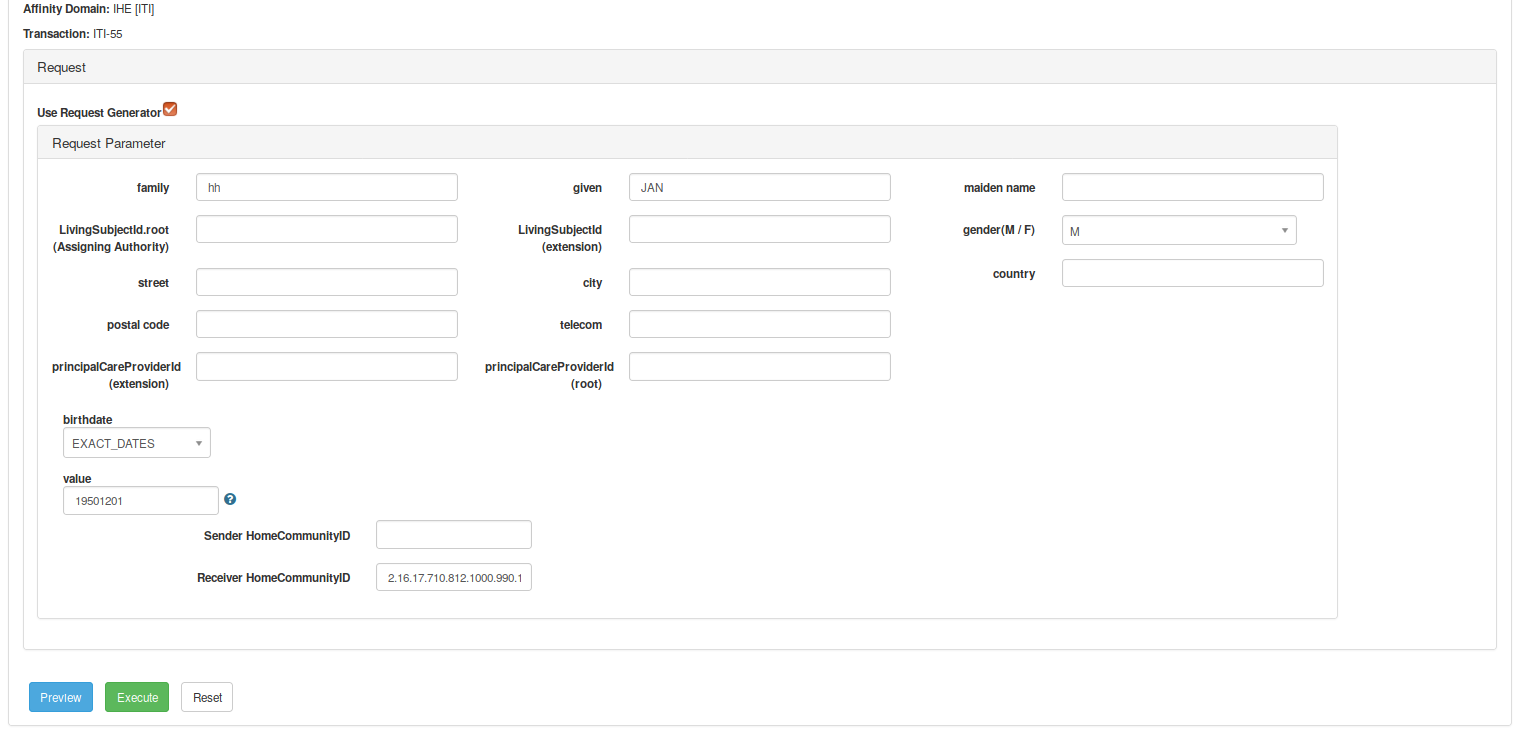This screenshot has height=732, width=1518.
Task: Click the green Execute button
Action: pyautogui.click(x=137, y=697)
